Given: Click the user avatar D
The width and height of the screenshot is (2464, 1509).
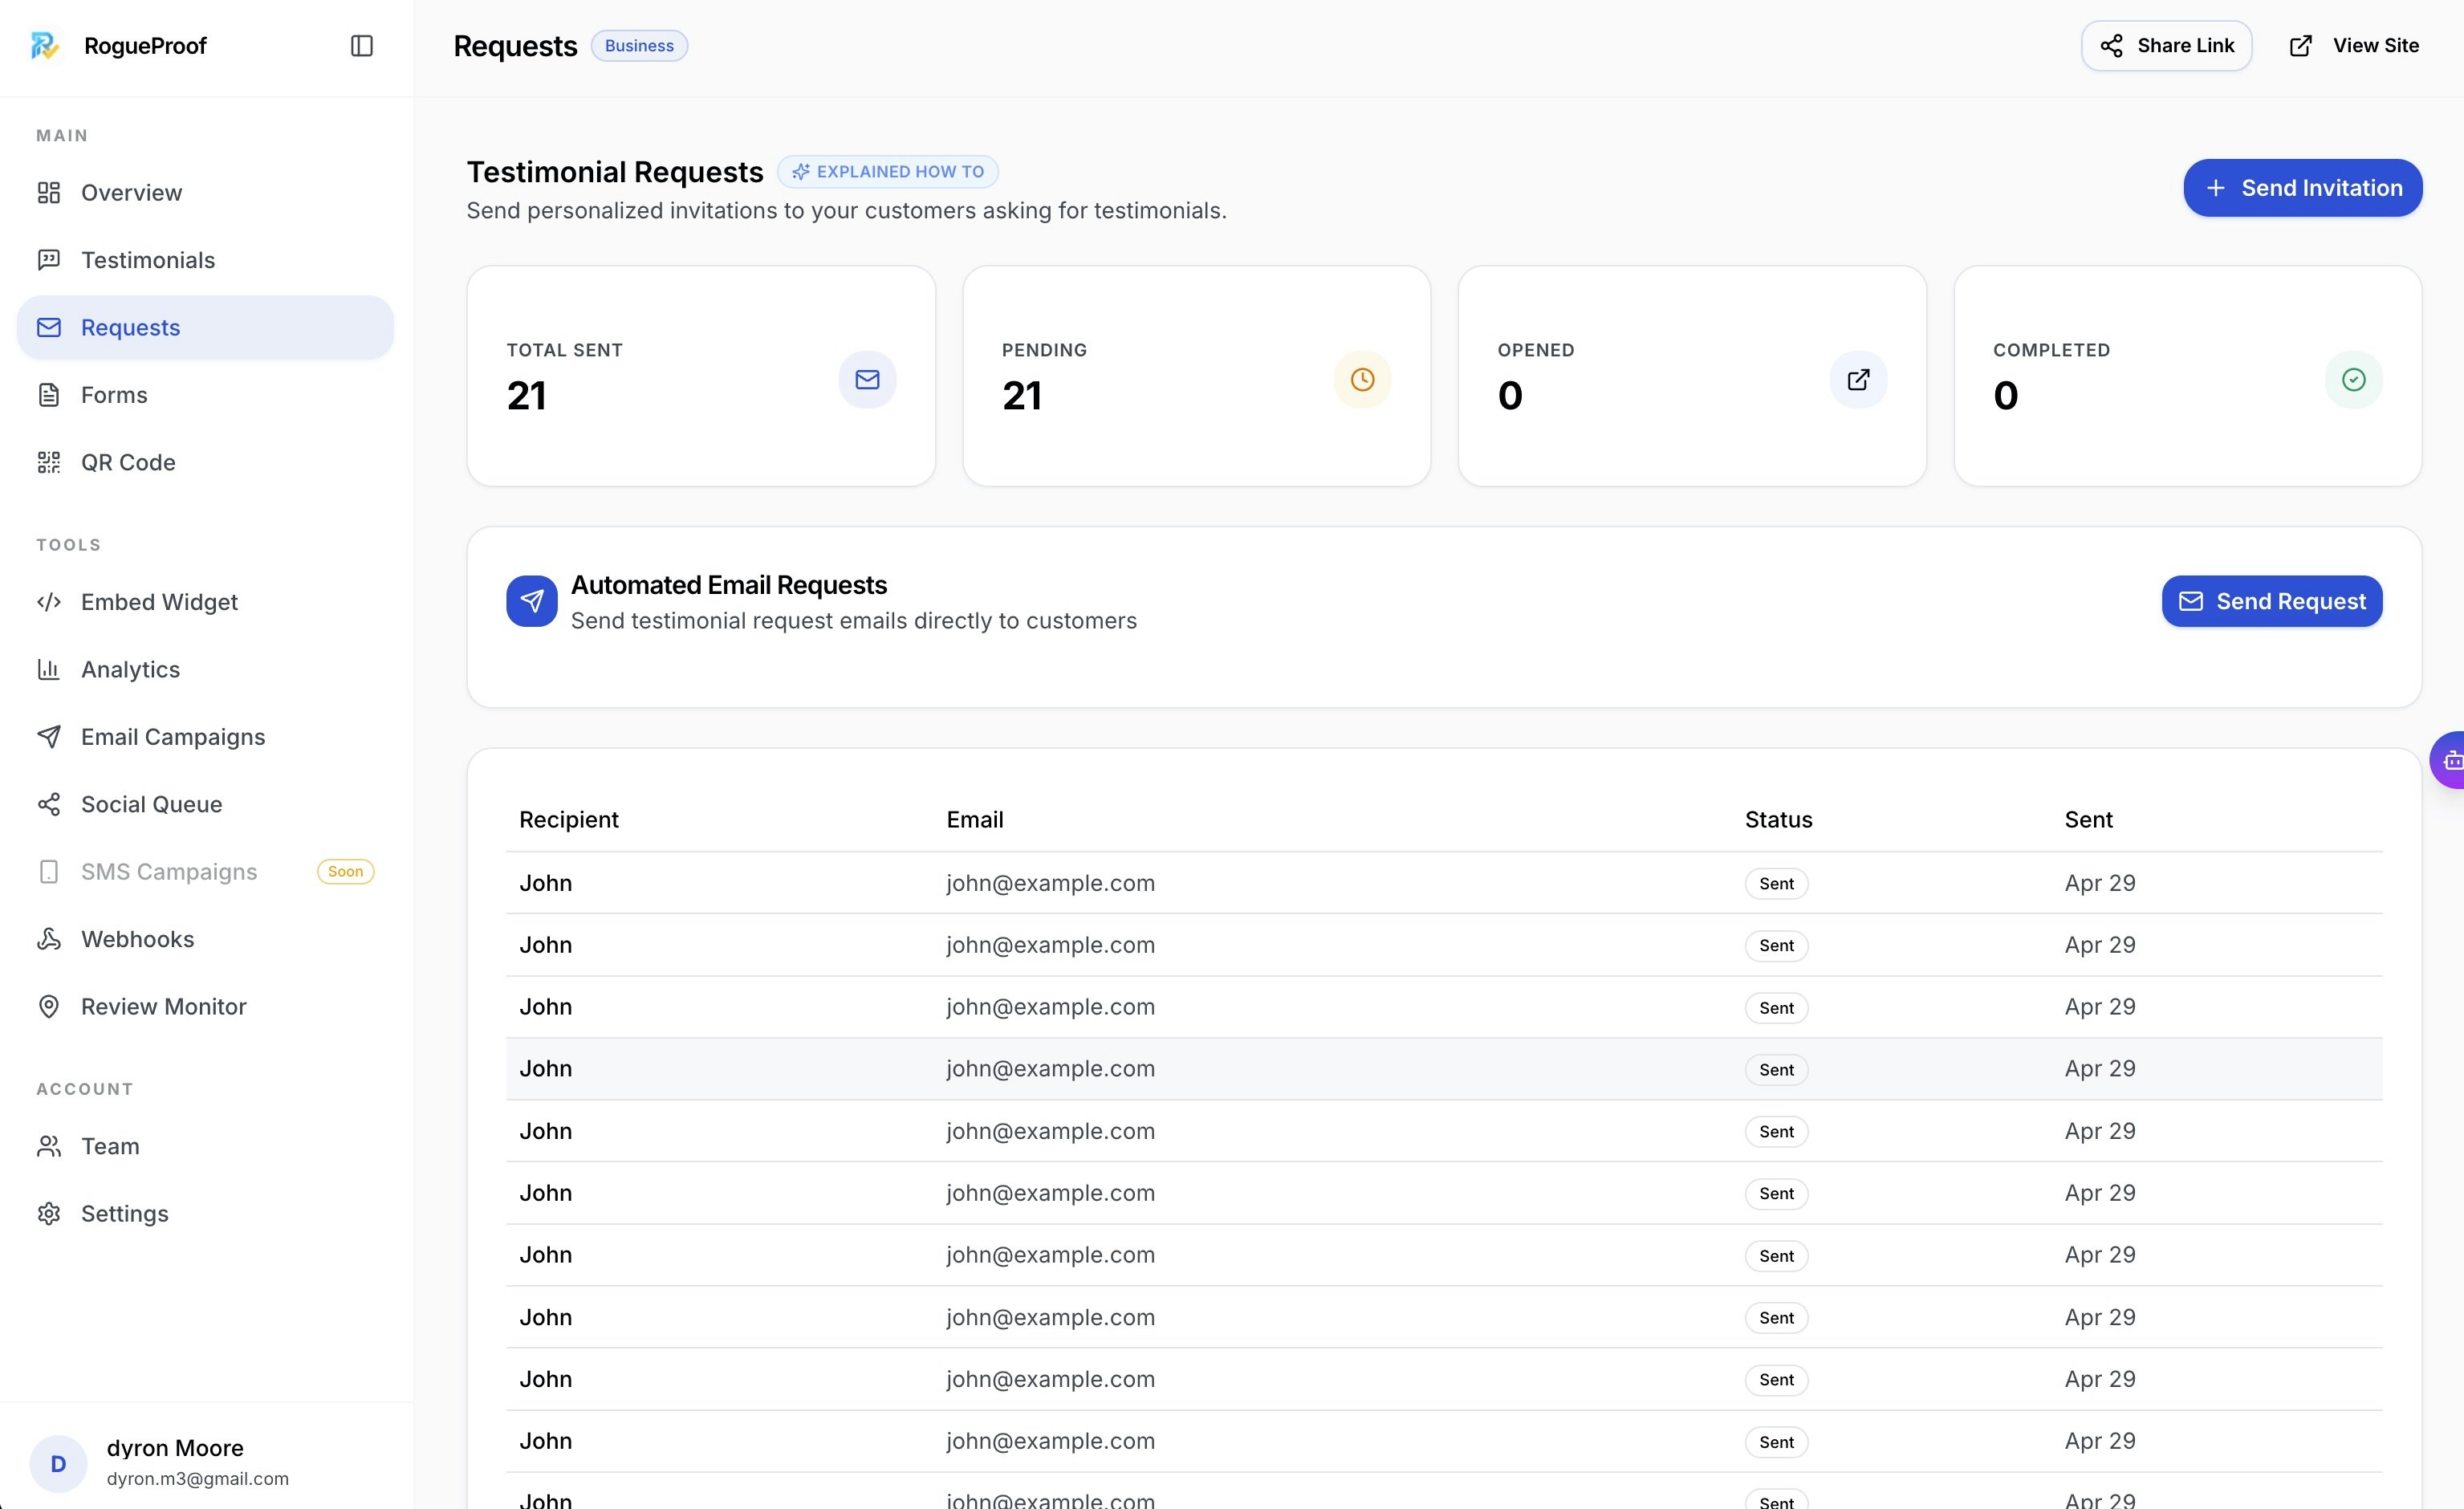Looking at the screenshot, I should point(58,1464).
